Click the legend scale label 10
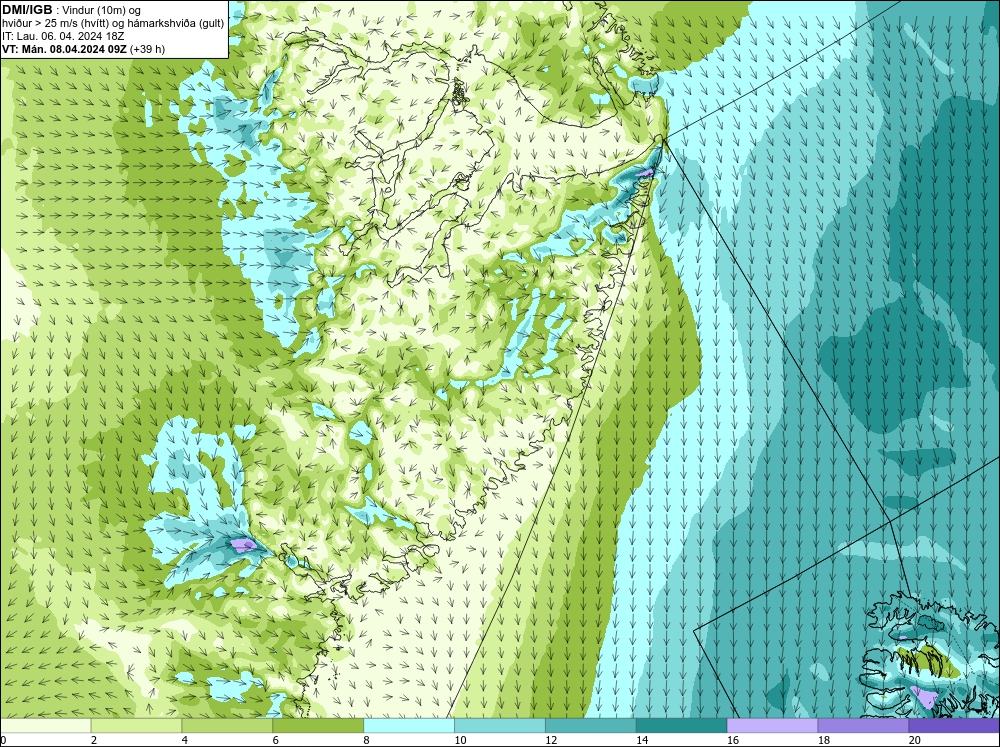The width and height of the screenshot is (1000, 747). (460, 740)
